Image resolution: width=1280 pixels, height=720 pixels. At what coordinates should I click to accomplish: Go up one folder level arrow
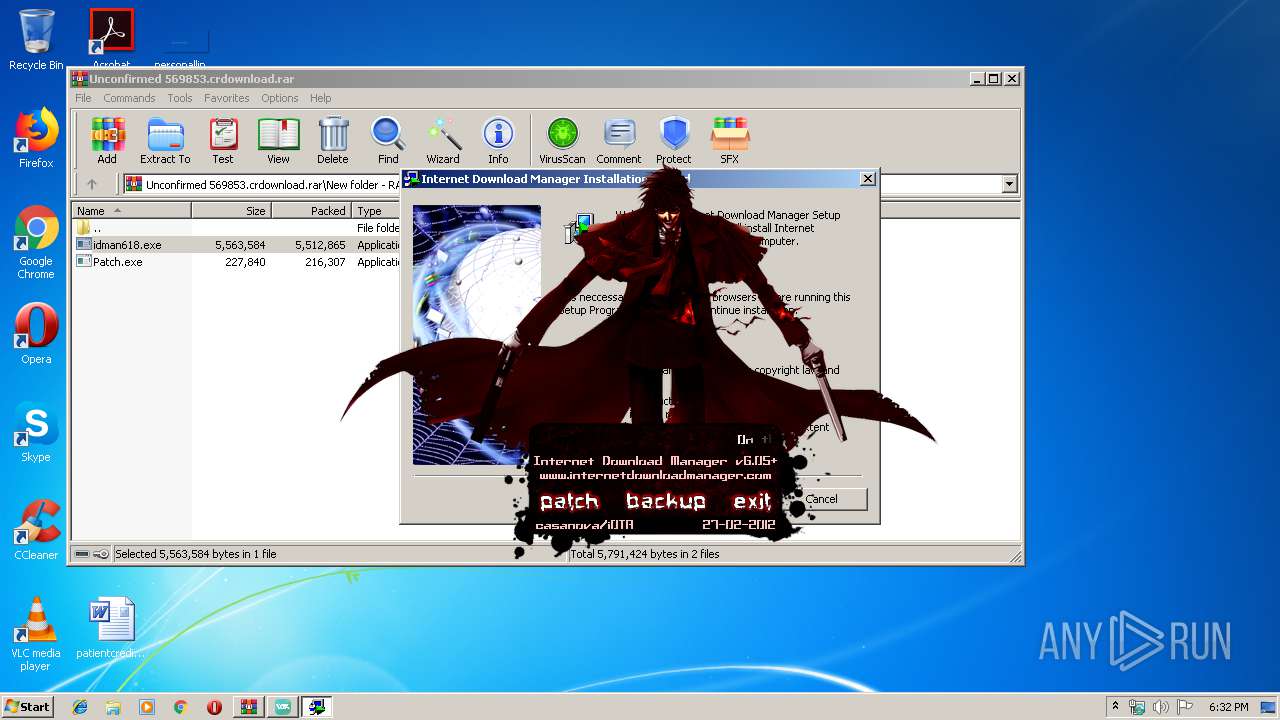click(x=92, y=184)
